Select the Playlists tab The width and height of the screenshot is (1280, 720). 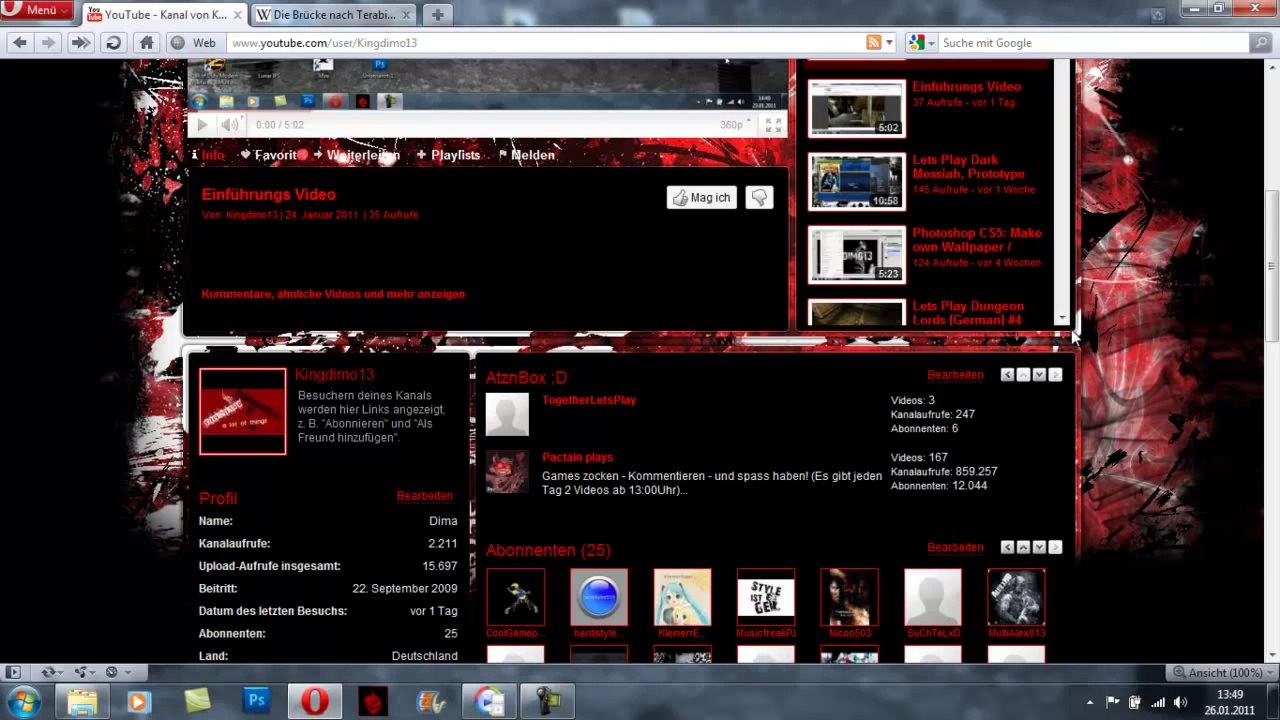448,155
